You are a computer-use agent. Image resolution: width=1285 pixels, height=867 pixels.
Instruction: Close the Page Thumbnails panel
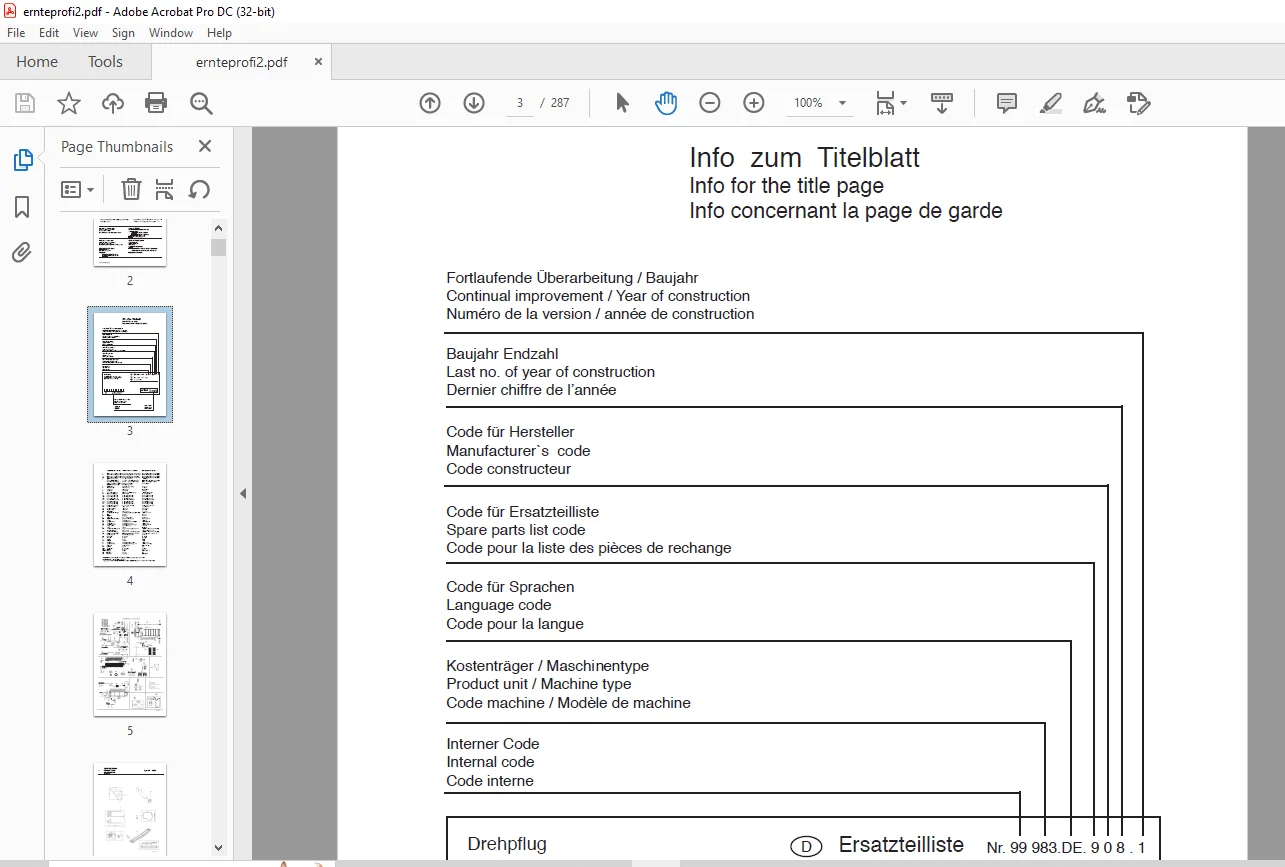click(205, 146)
